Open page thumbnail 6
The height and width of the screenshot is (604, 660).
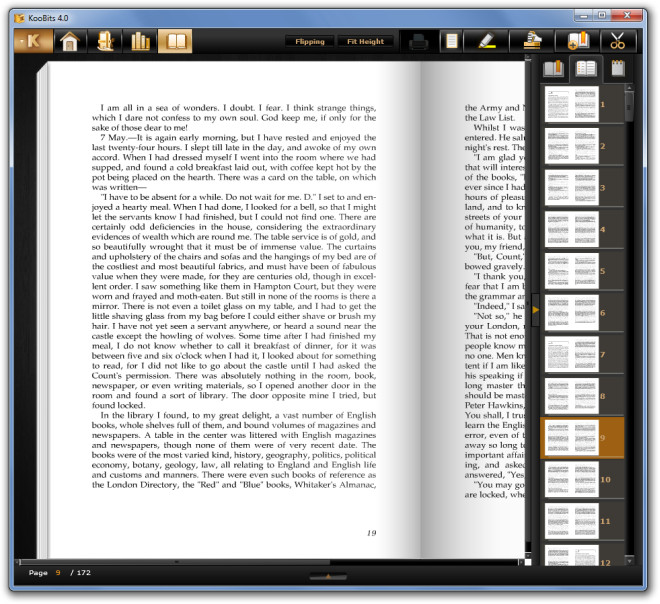click(572, 312)
